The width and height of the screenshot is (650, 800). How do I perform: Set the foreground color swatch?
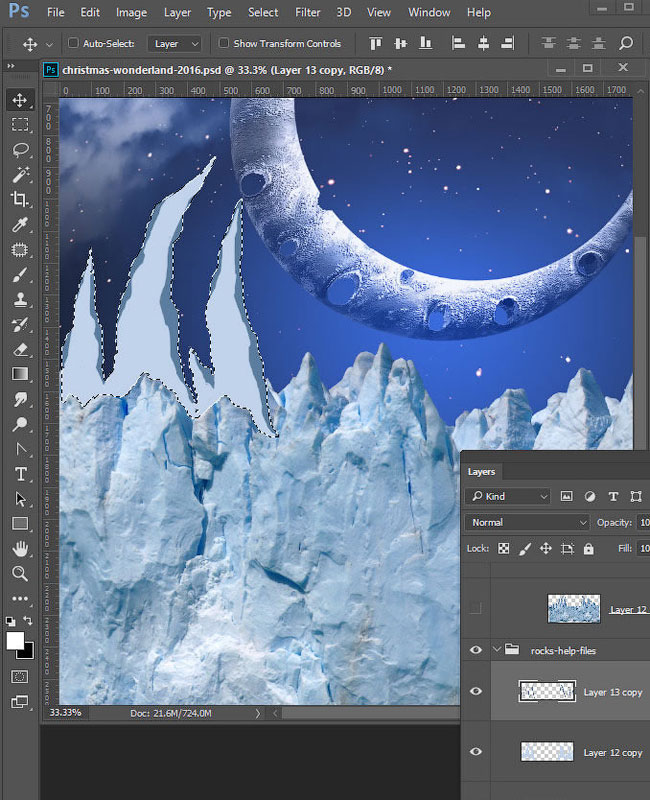click(14, 640)
